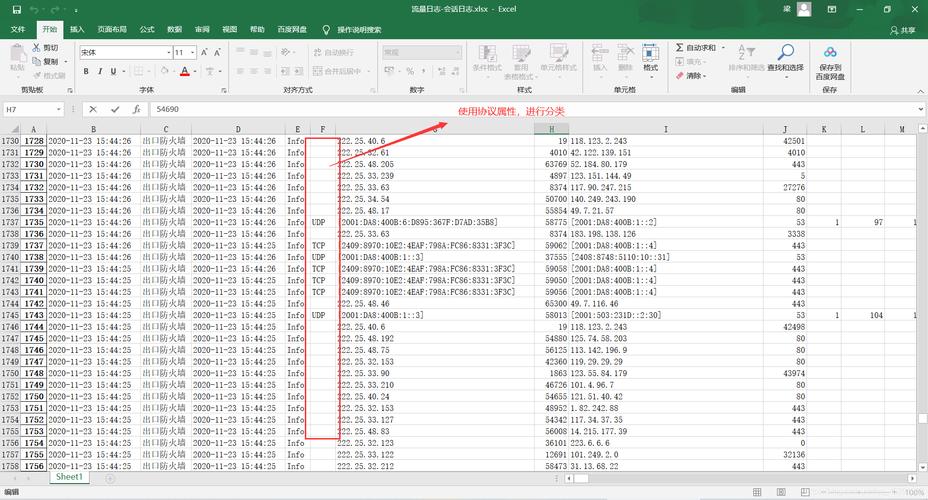The height and width of the screenshot is (500, 928).
Task: Click the Redo arrow icon
Action: coord(55,9)
